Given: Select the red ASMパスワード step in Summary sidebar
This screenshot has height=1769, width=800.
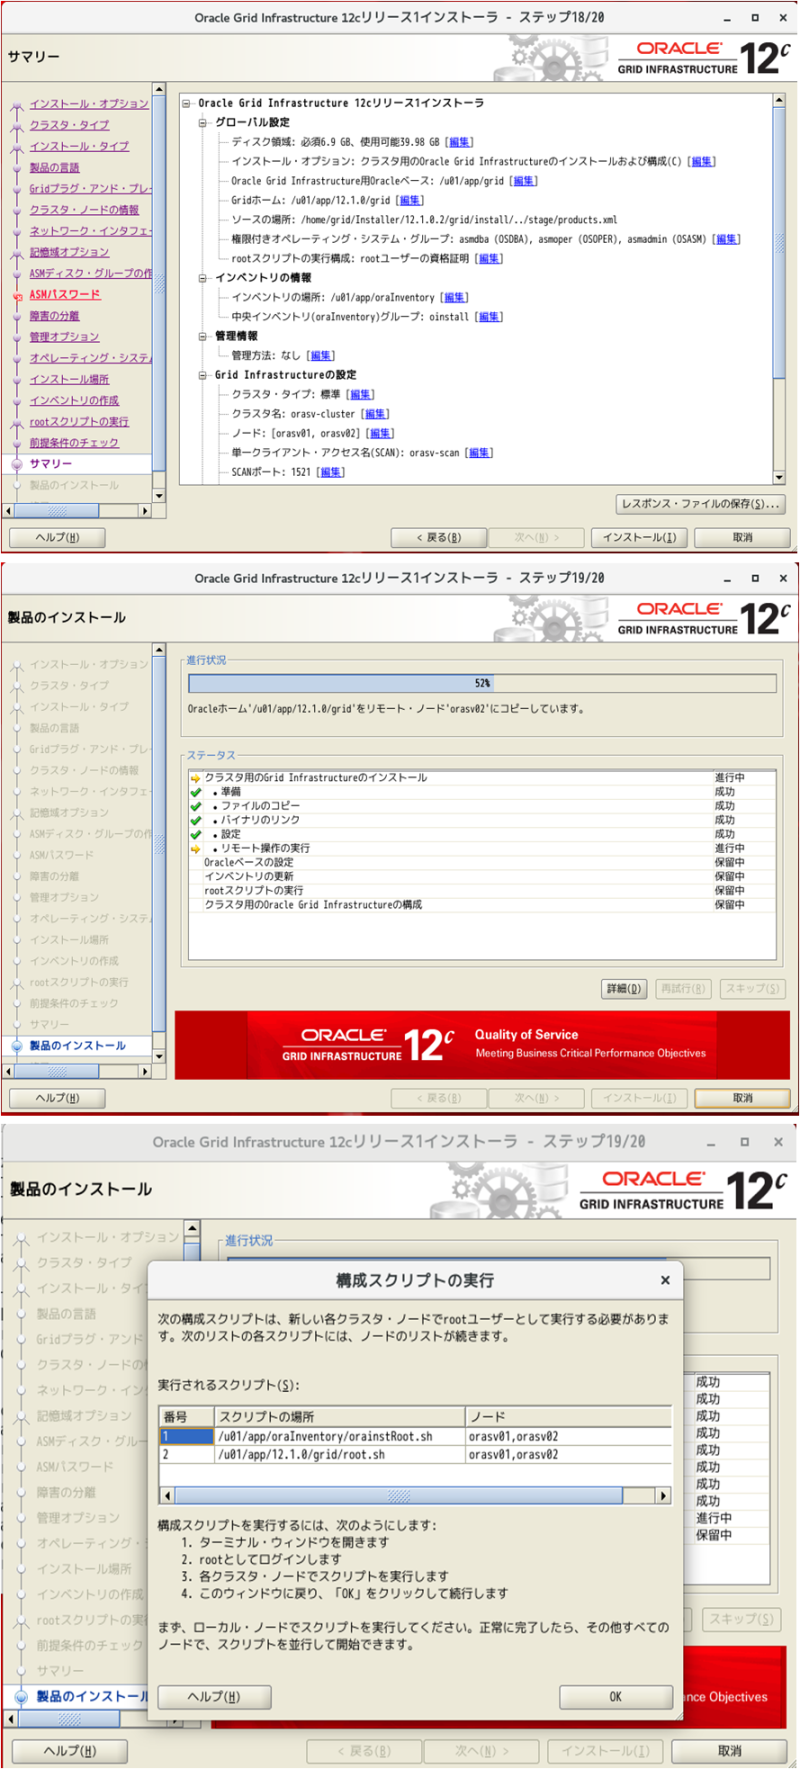Looking at the screenshot, I should pyautogui.click(x=64, y=295).
